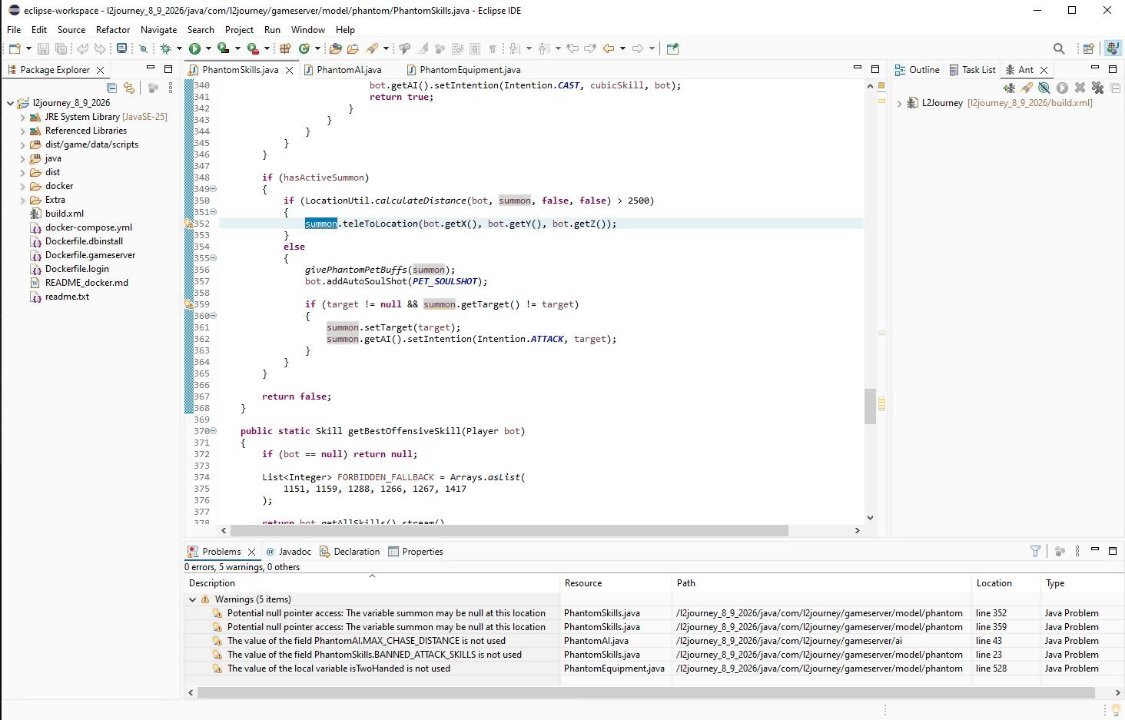Click the Problems view horizontal scrollbar
The height and width of the screenshot is (720, 1125).
[646, 693]
